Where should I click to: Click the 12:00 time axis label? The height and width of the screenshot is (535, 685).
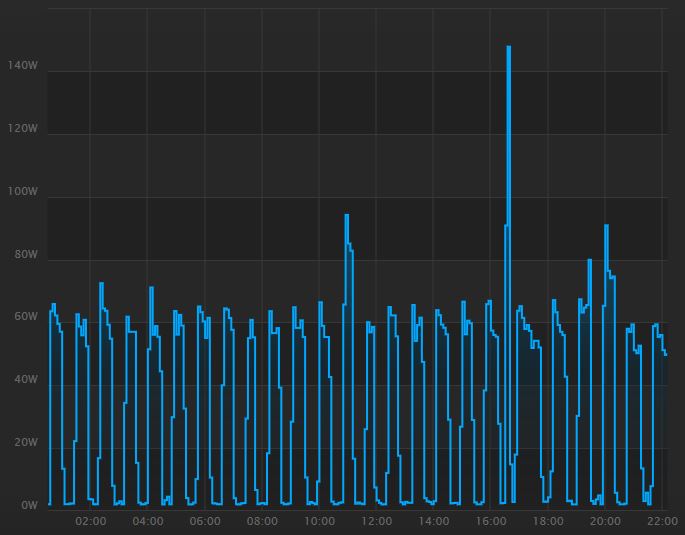click(x=376, y=521)
